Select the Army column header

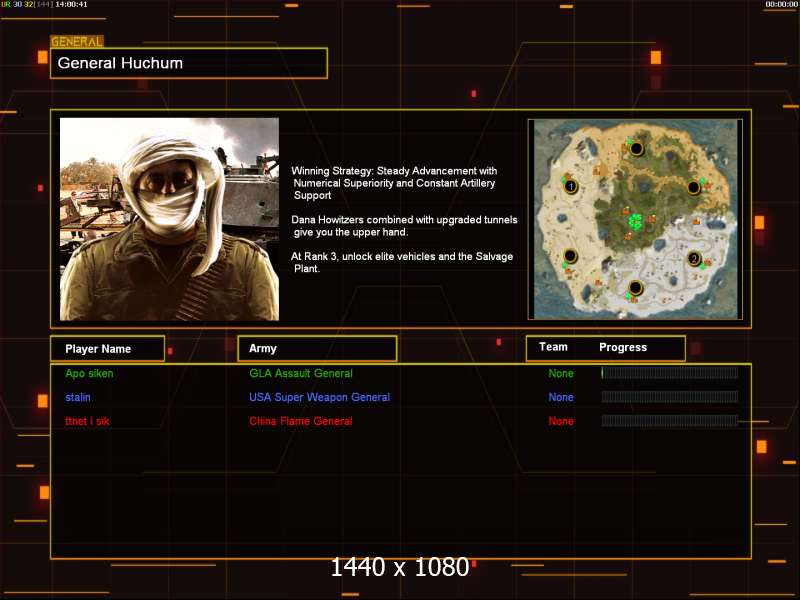click(x=317, y=348)
